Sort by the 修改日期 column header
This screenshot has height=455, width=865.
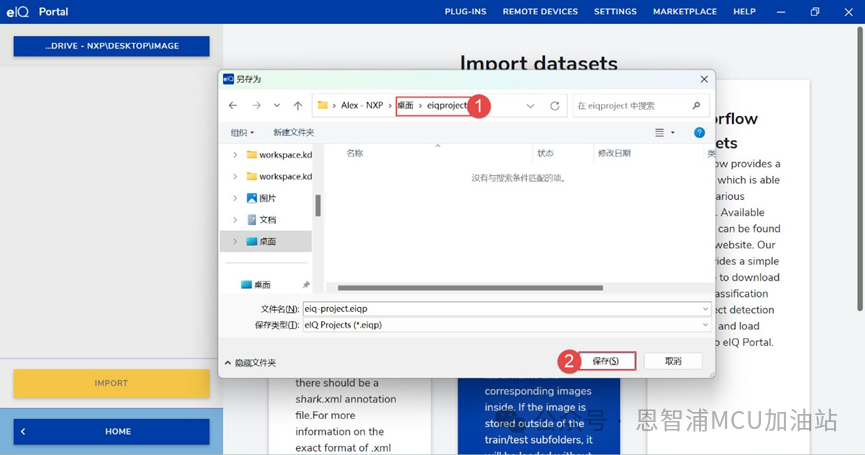point(614,153)
